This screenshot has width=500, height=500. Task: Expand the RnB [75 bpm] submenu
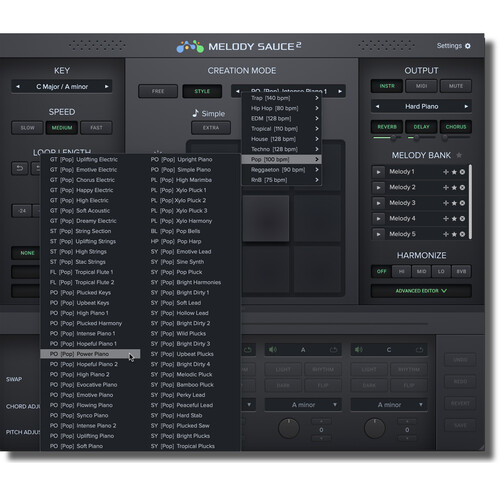[282, 180]
